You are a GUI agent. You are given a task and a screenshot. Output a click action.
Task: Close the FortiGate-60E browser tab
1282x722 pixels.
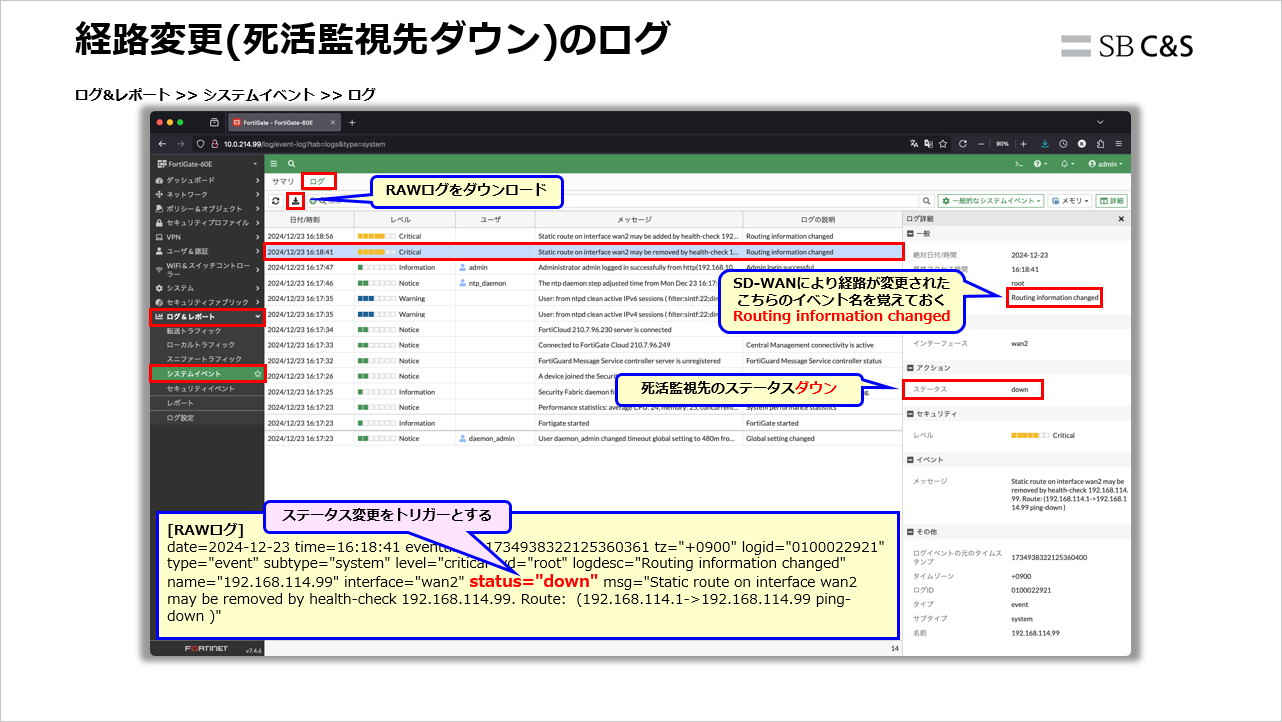[333, 122]
